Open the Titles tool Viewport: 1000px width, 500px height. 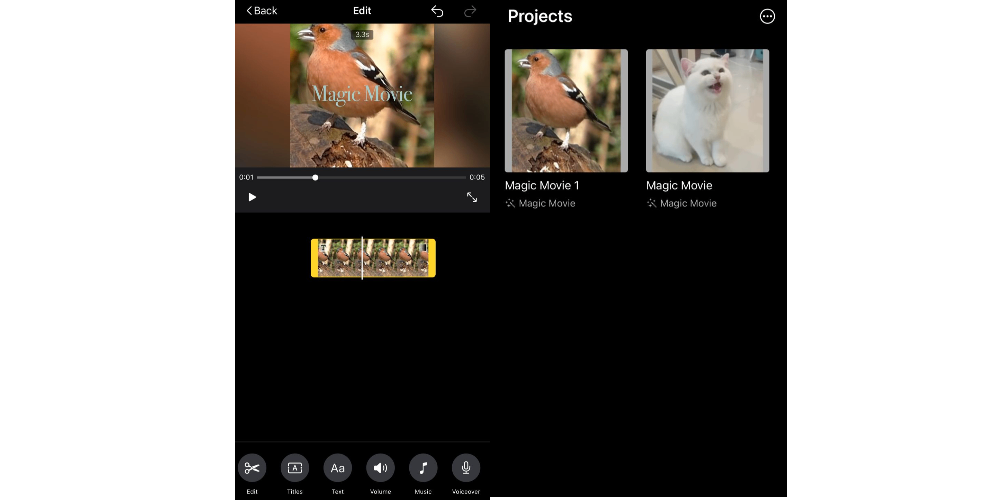tap(295, 468)
